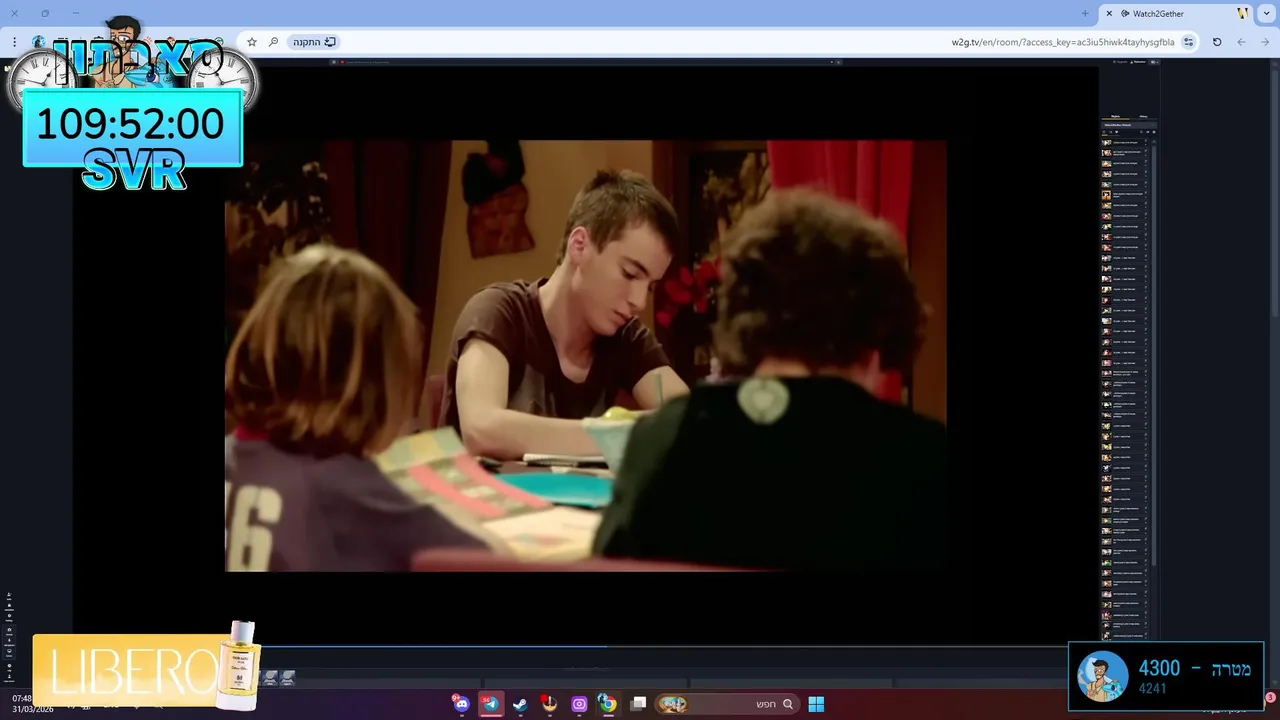Open the Instagram taskbar icon
Image resolution: width=1280 pixels, height=720 pixels.
click(x=579, y=704)
